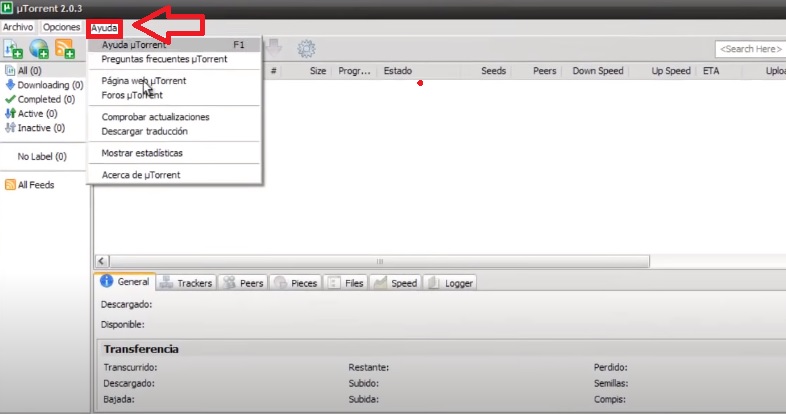Click the Add Torrent from URL icon
The height and width of the screenshot is (414, 786).
[x=40, y=48]
